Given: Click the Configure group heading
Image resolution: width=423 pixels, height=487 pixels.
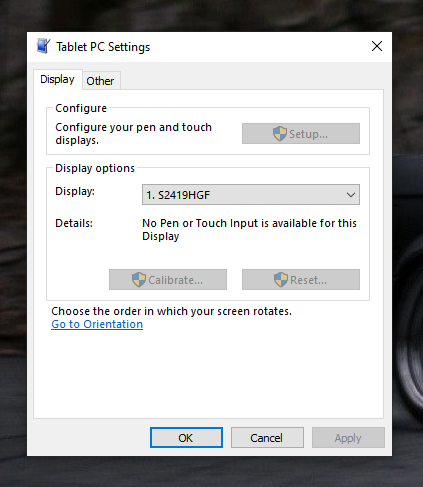Looking at the screenshot, I should coord(81,108).
